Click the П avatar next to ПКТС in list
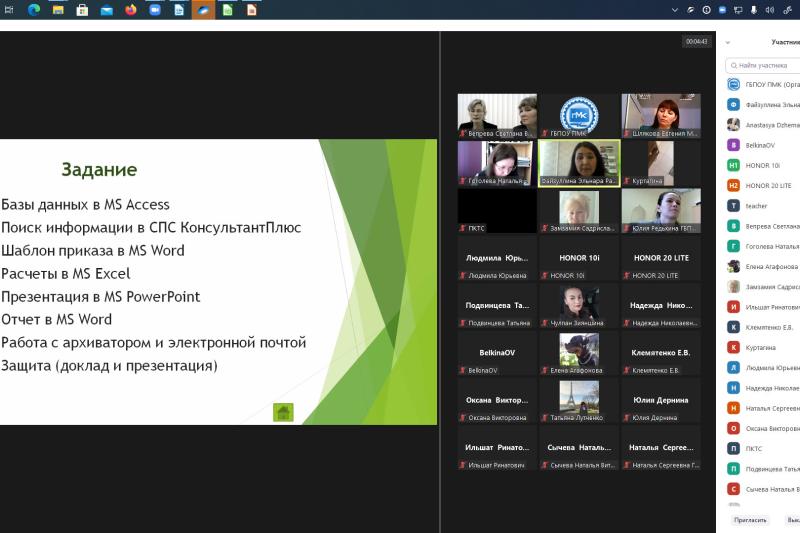This screenshot has height=533, width=800. pos(733,448)
